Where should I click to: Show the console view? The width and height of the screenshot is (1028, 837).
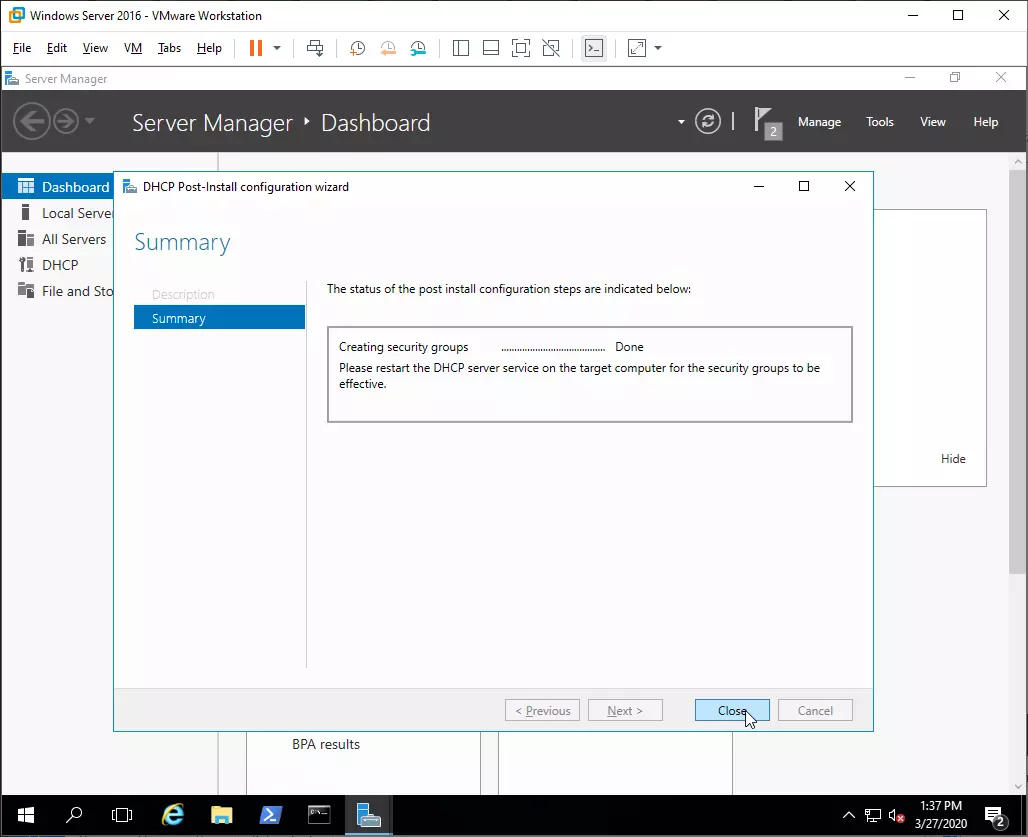click(594, 48)
